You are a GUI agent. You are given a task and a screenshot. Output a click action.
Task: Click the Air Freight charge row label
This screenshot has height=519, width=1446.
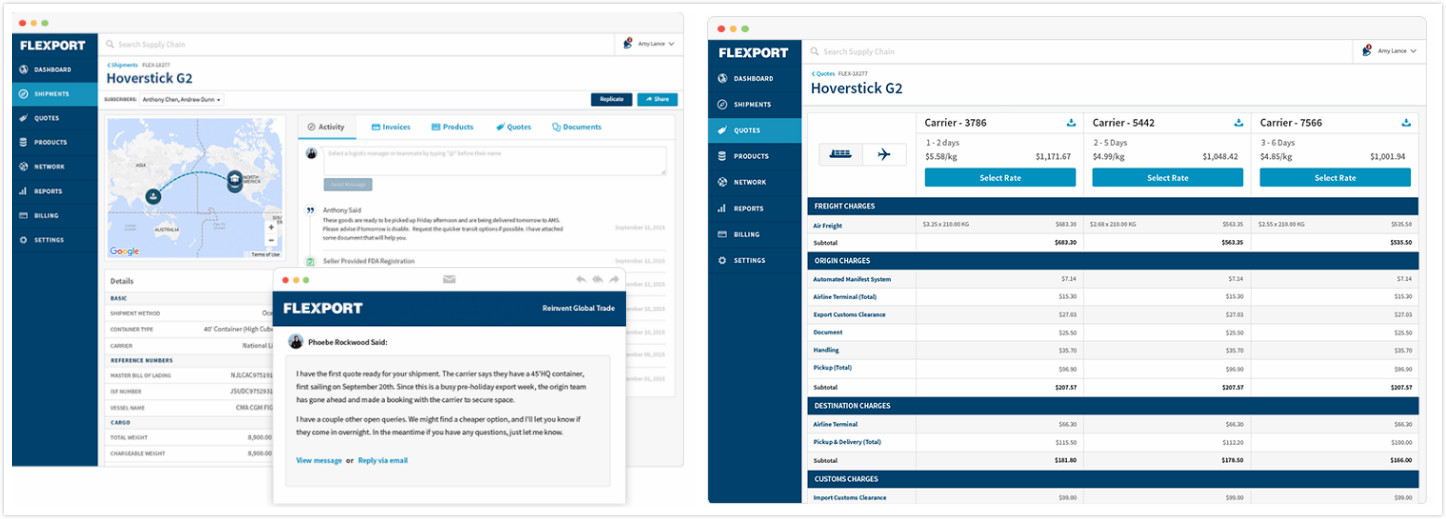828,226
